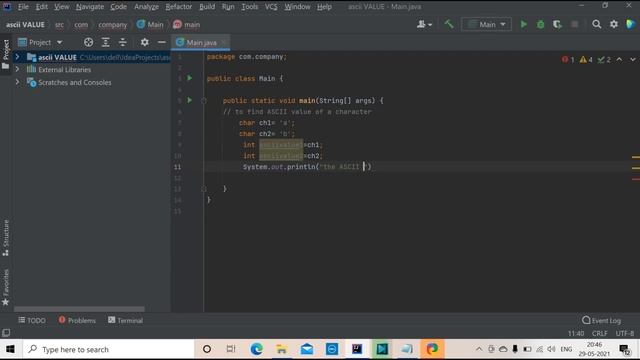Toggle the Project tool window side tab

(x=6, y=54)
